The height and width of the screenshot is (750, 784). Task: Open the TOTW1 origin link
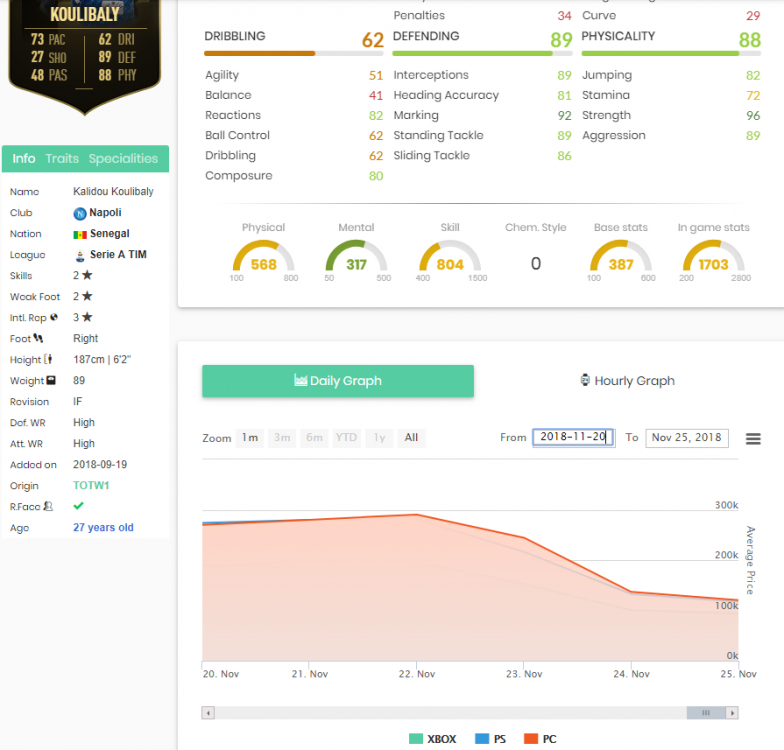(x=91, y=486)
